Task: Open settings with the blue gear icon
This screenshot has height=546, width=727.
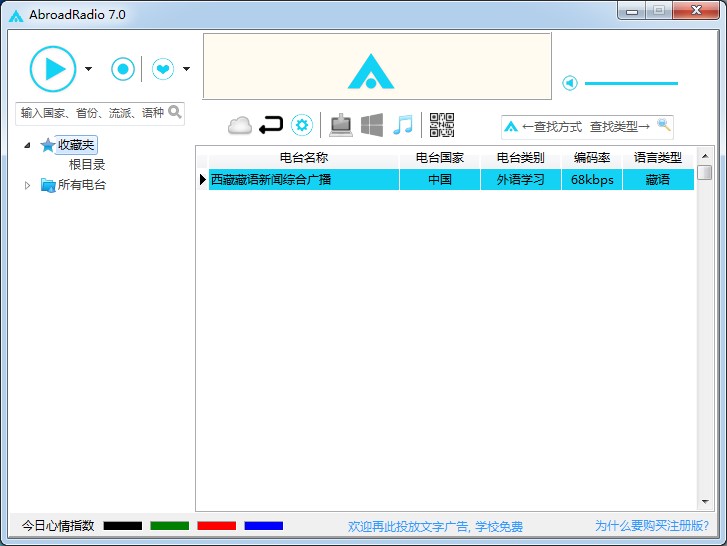Action: [302, 125]
